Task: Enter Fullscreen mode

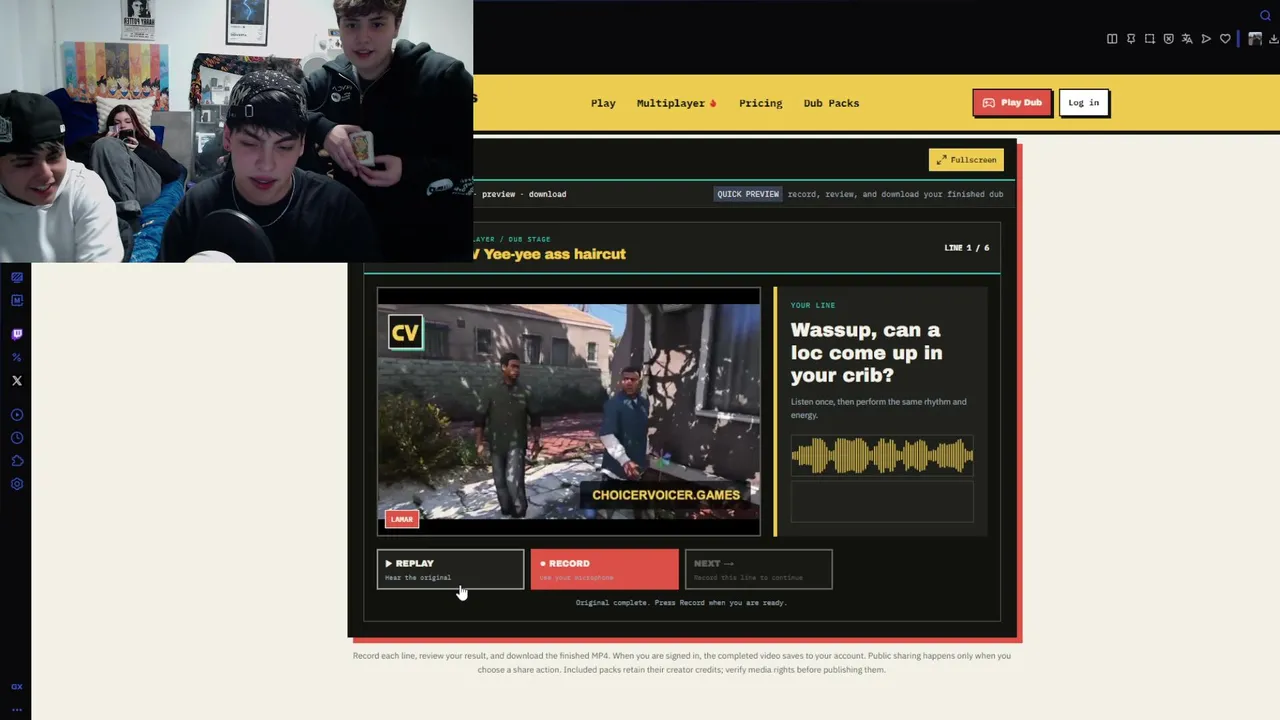Action: (966, 160)
